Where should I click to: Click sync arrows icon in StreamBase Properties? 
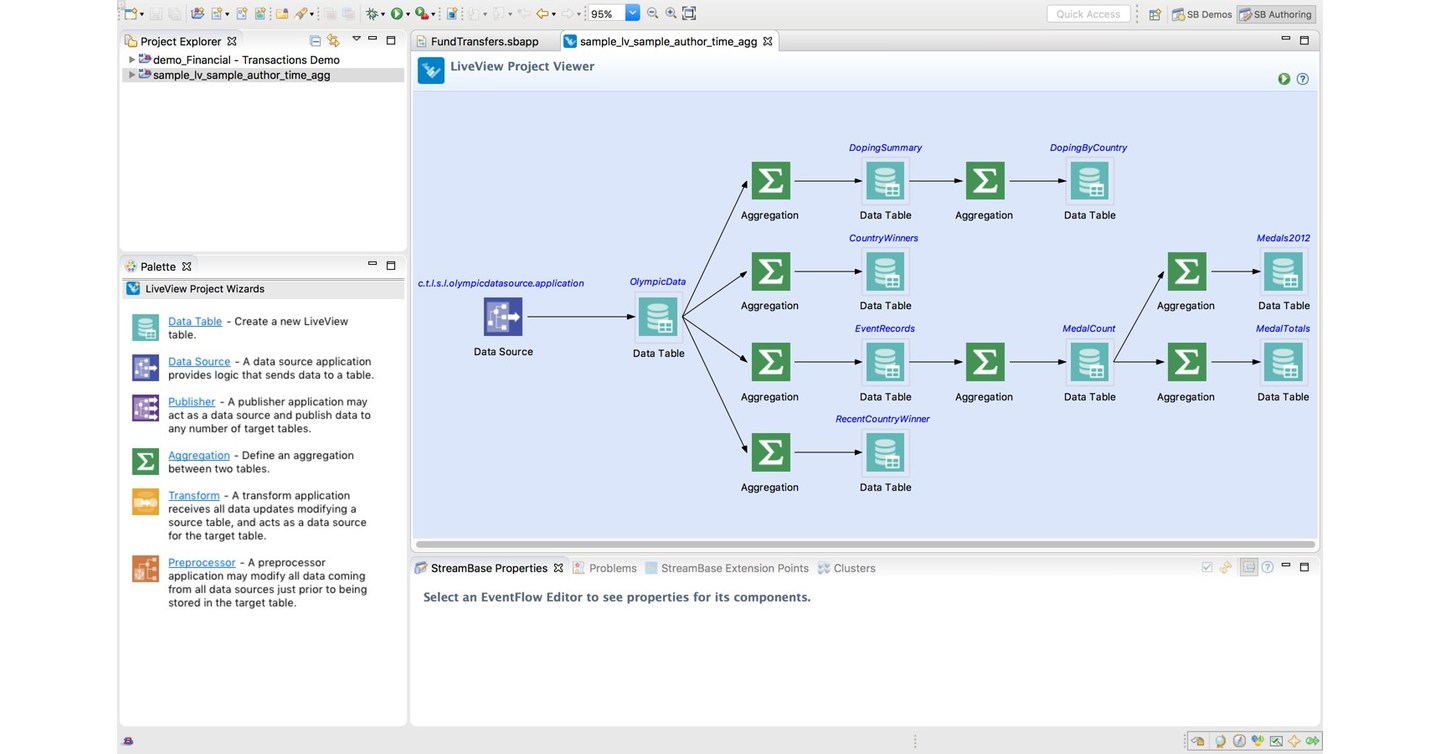[1225, 567]
